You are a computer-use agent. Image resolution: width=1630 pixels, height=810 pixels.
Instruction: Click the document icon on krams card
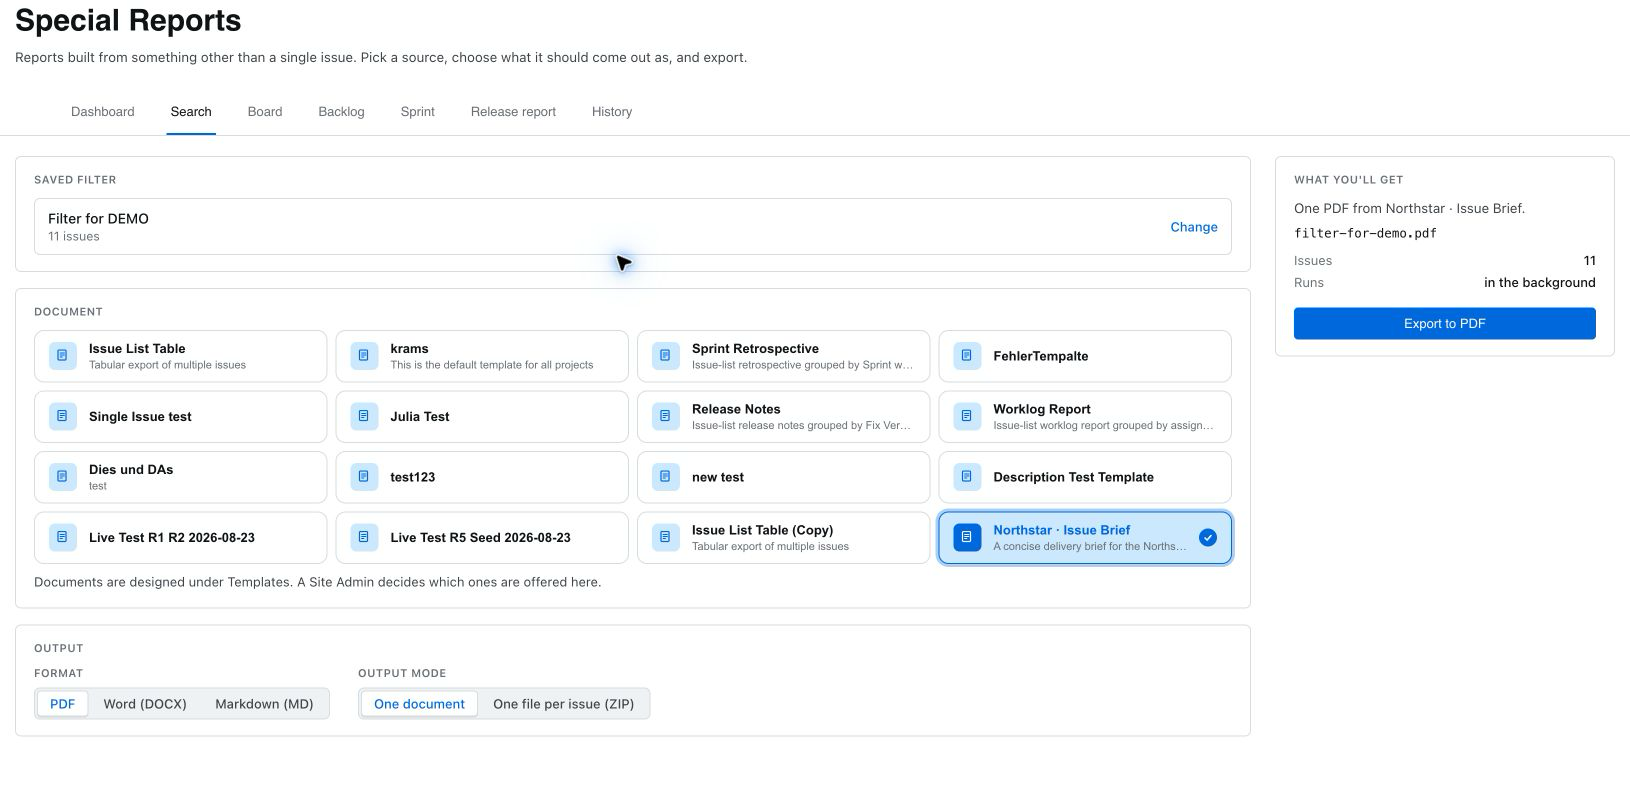(364, 356)
